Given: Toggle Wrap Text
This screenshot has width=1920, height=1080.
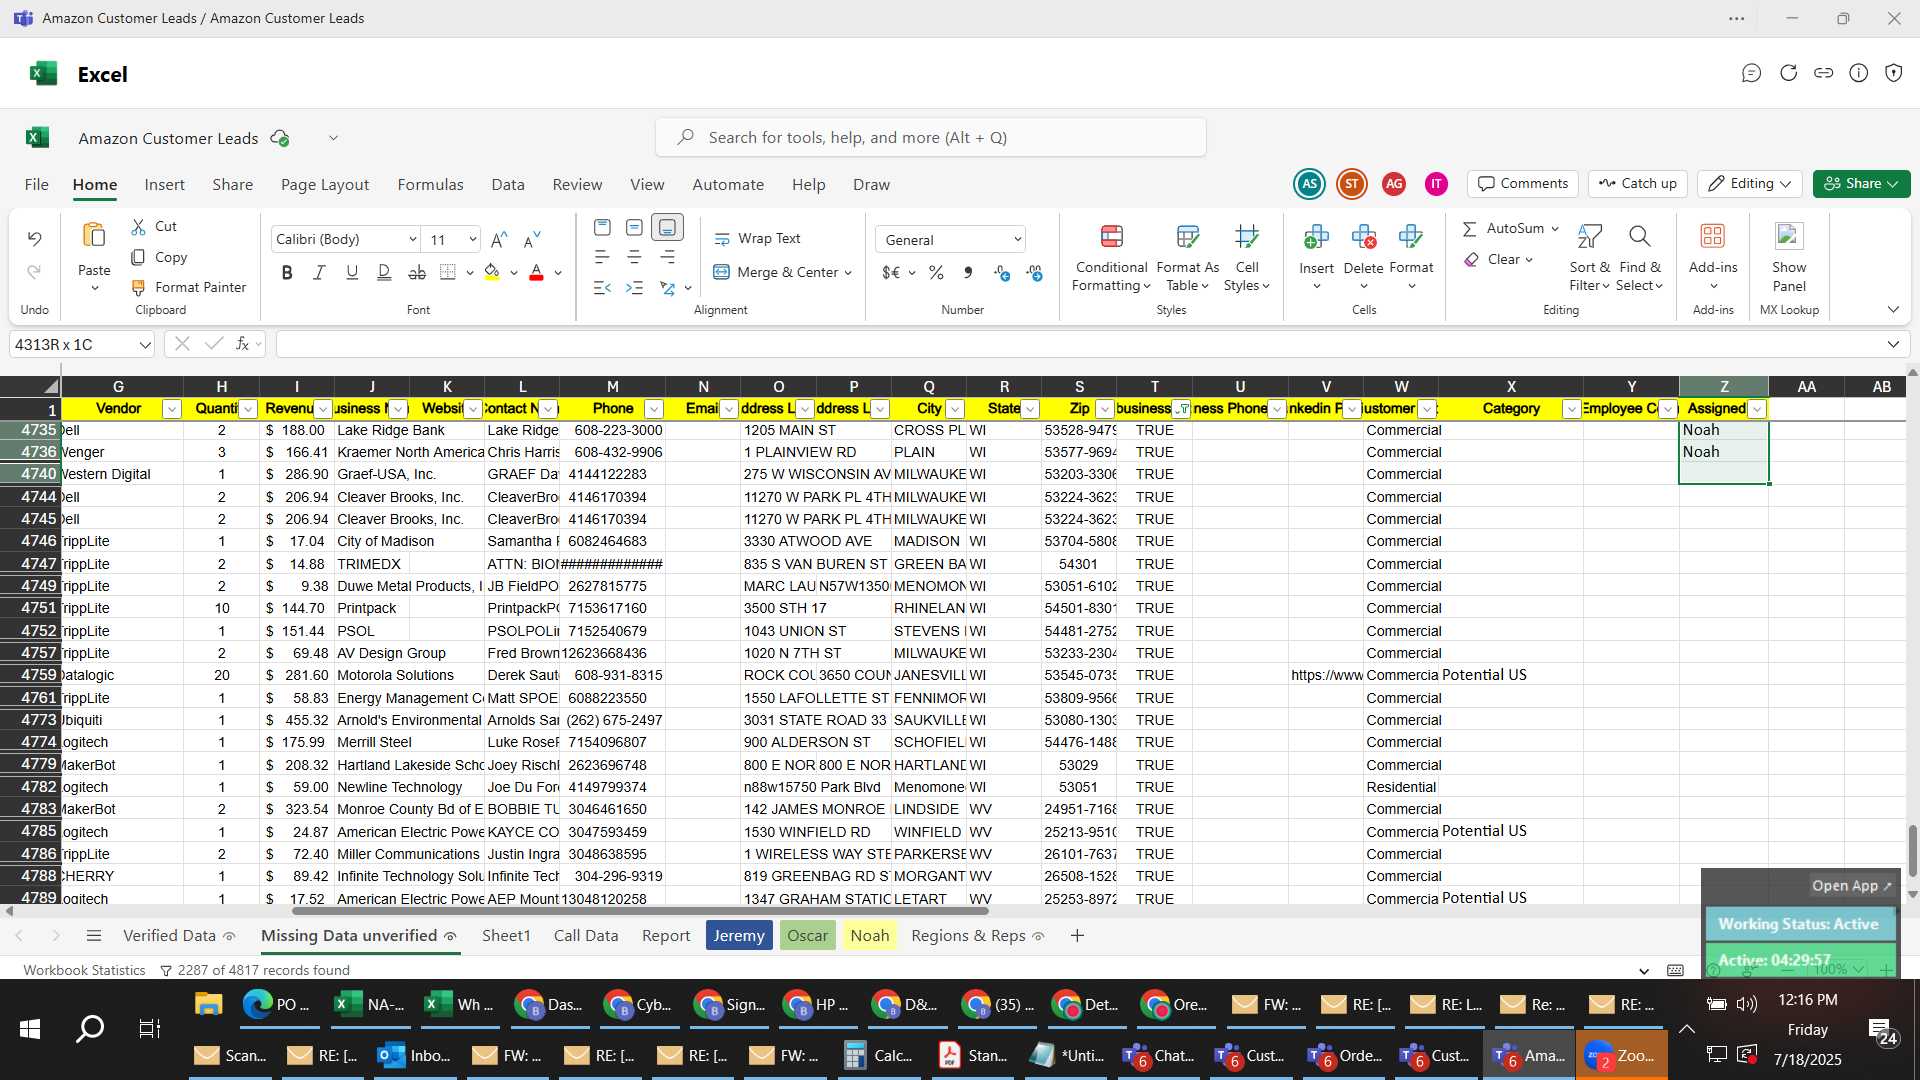Looking at the screenshot, I should [x=757, y=239].
